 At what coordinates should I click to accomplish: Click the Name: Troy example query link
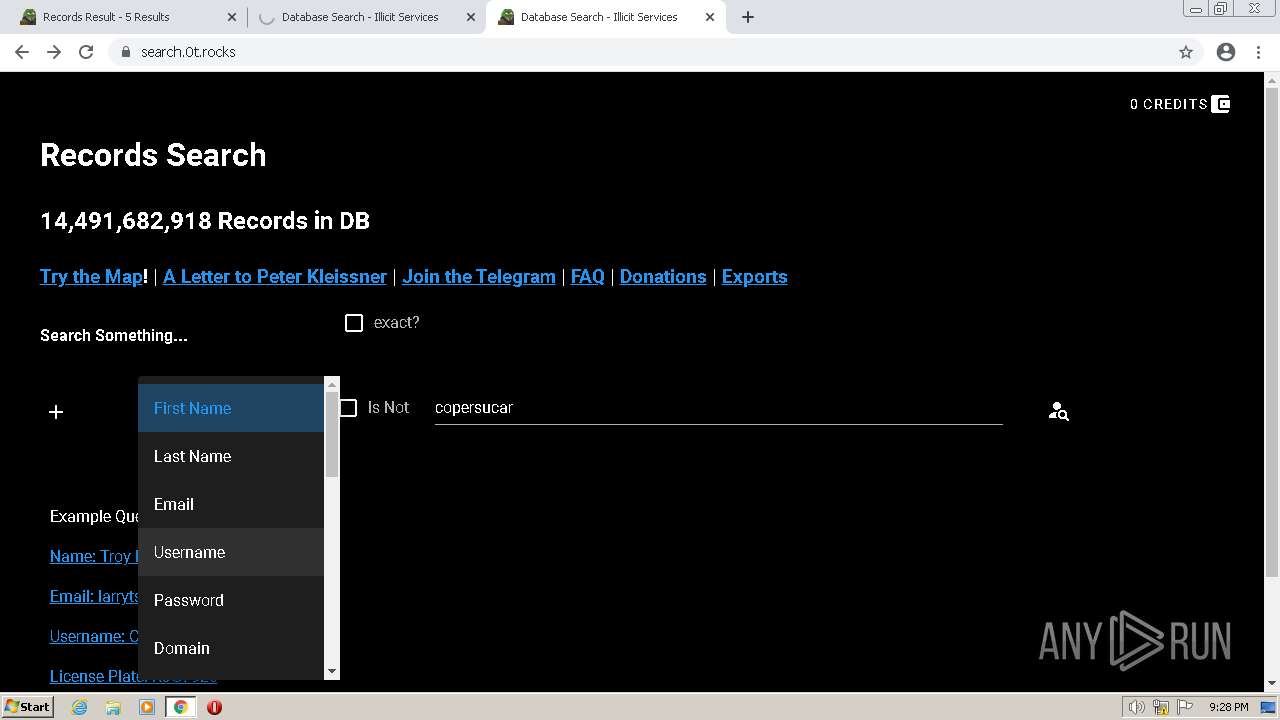pyautogui.click(x=93, y=556)
